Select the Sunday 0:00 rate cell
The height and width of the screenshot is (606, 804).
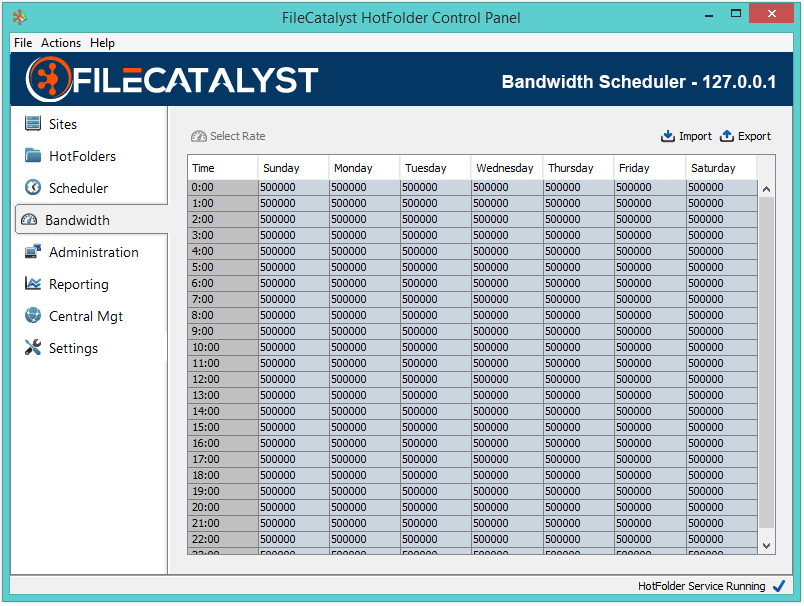click(x=292, y=187)
